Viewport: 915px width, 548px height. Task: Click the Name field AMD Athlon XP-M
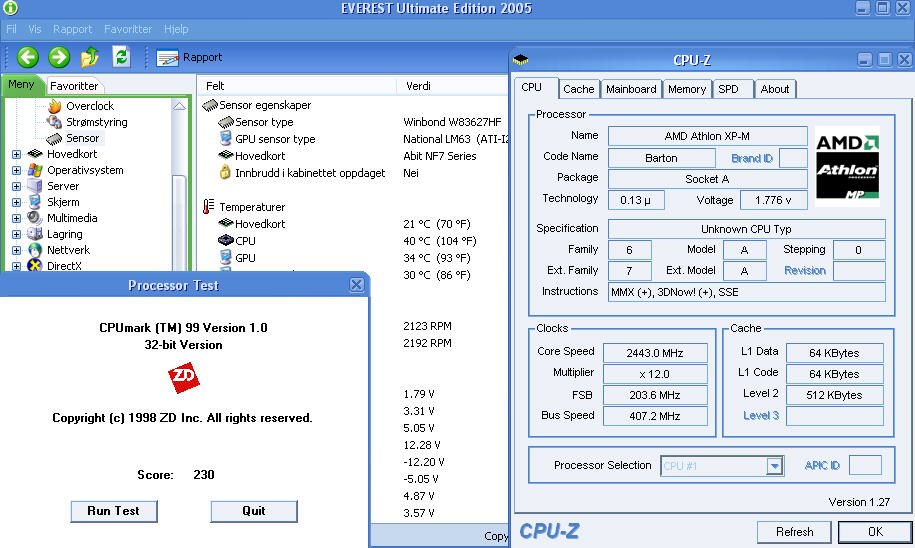pyautogui.click(x=707, y=136)
